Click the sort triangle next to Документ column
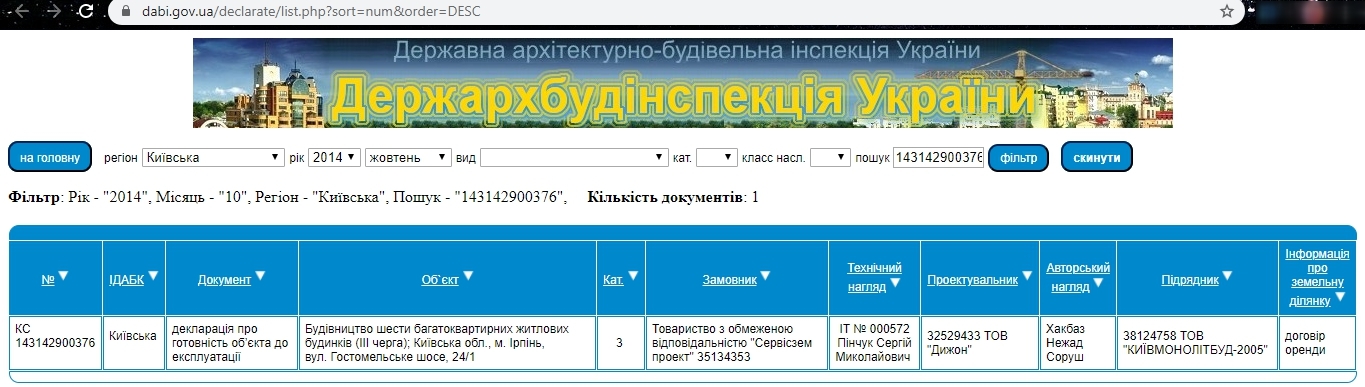 point(260,276)
